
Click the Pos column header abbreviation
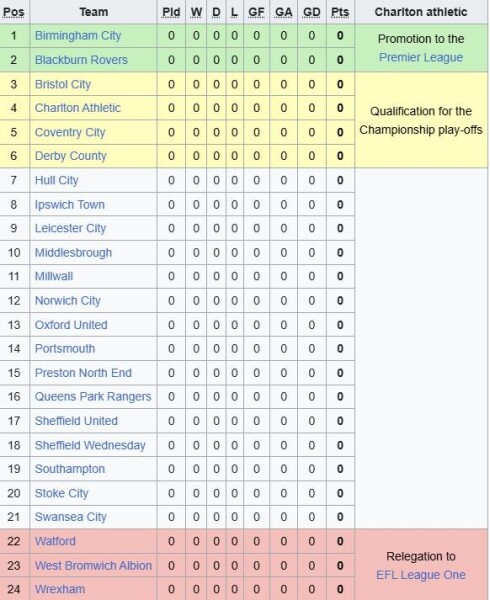tap(13, 12)
